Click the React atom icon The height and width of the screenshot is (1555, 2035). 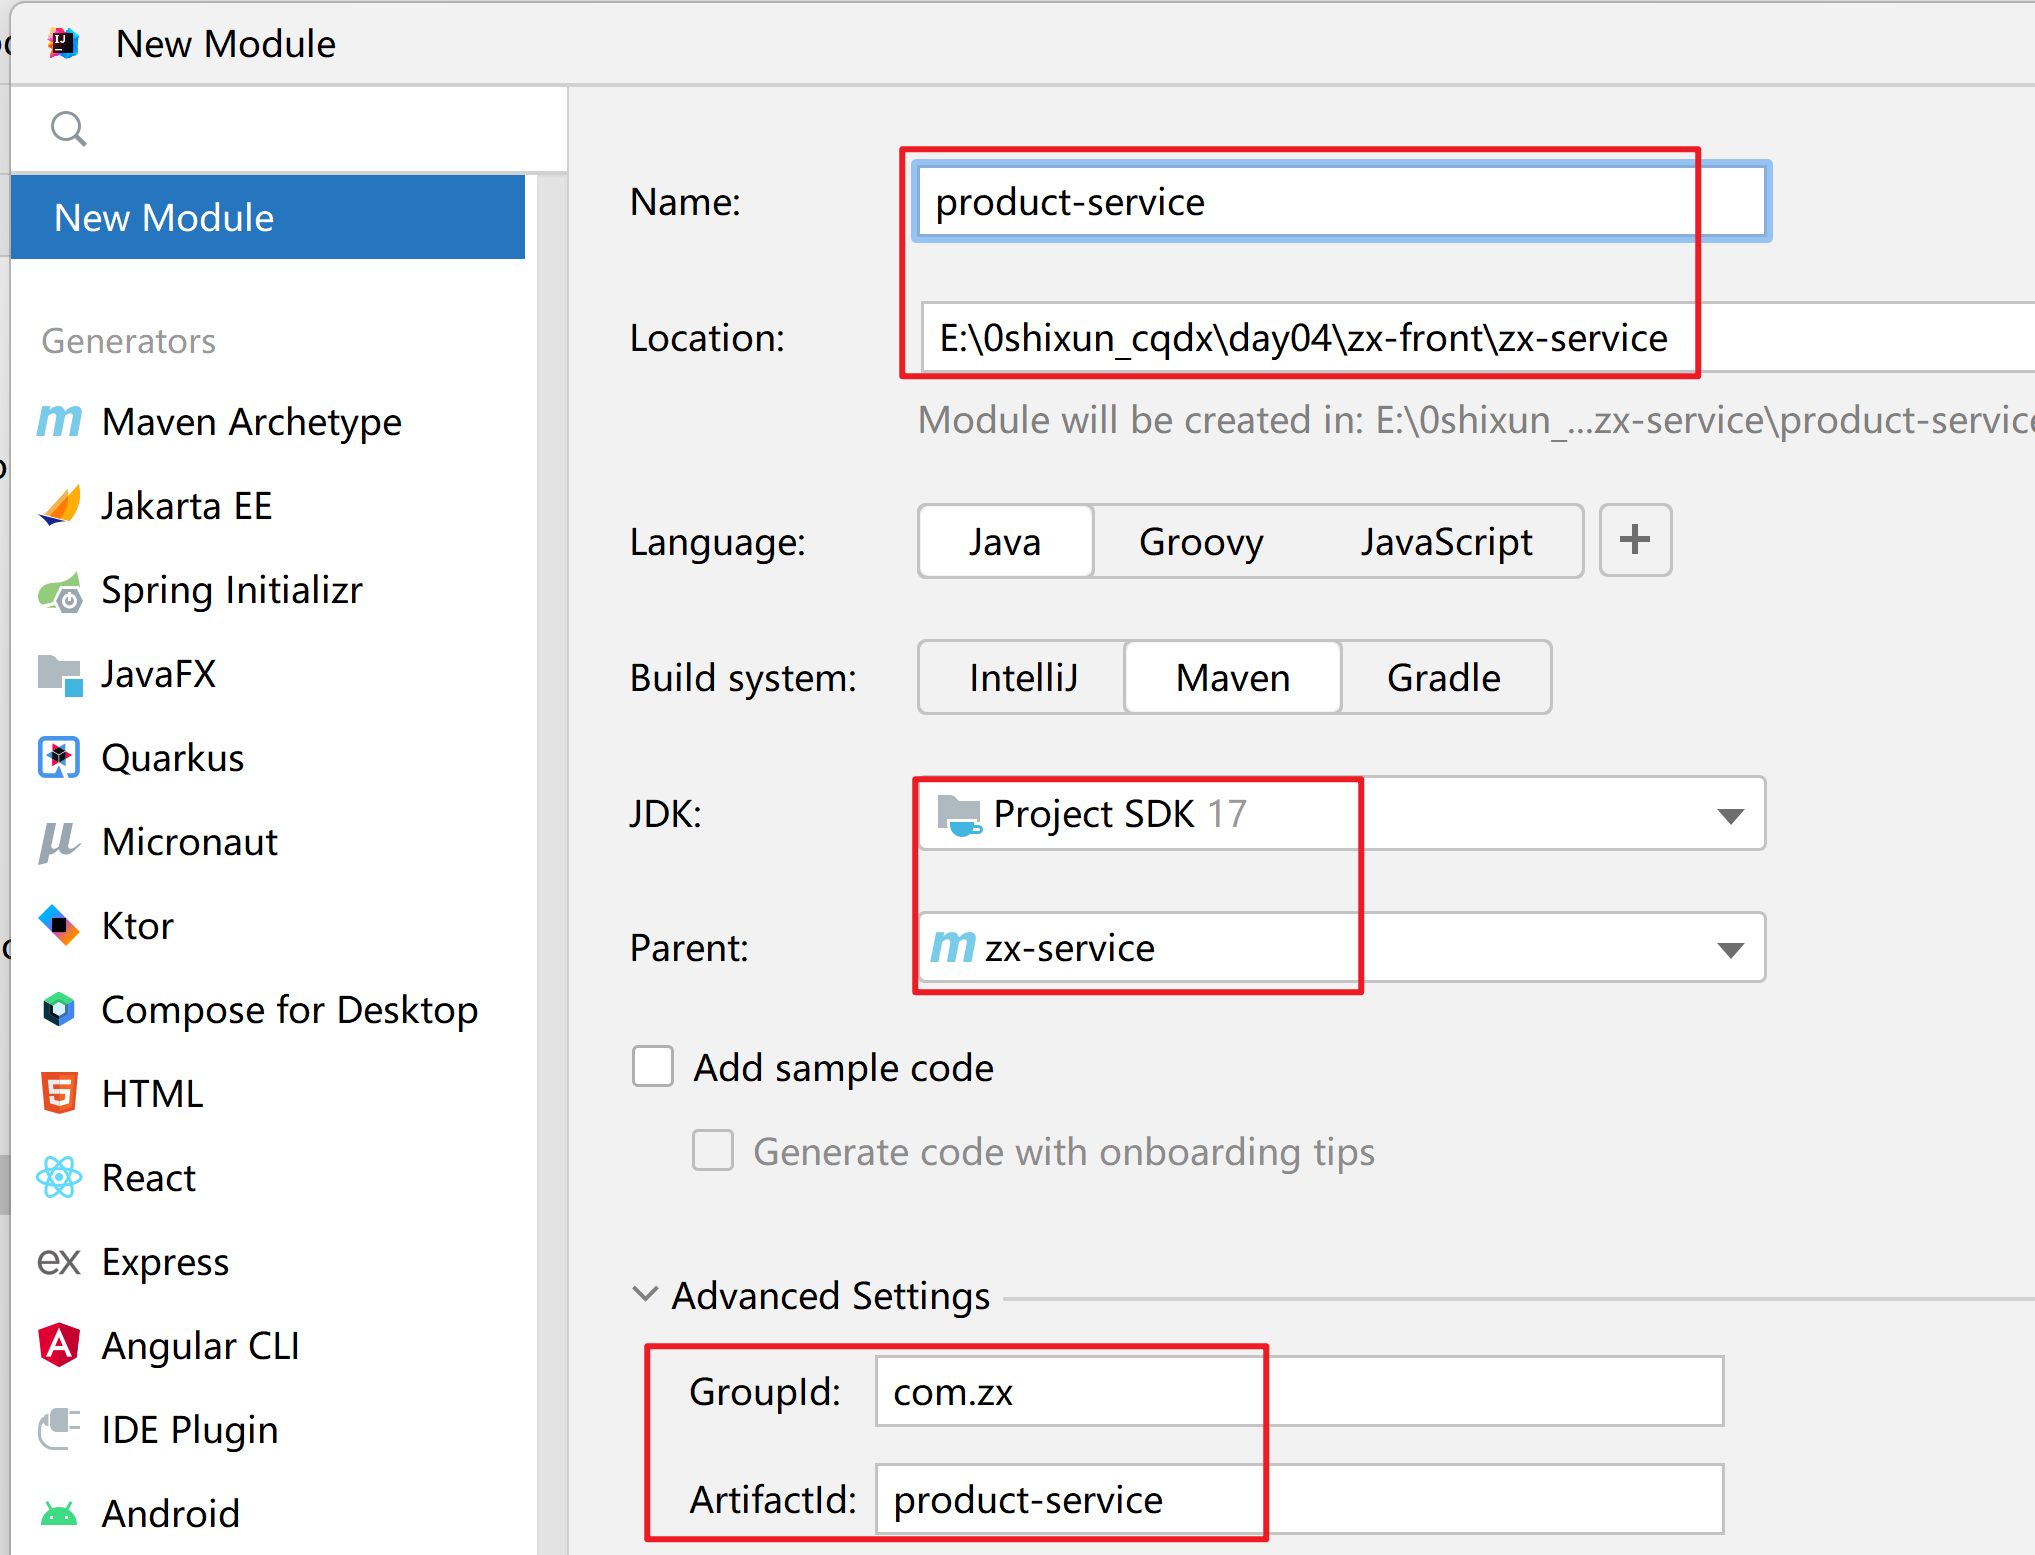59,1178
